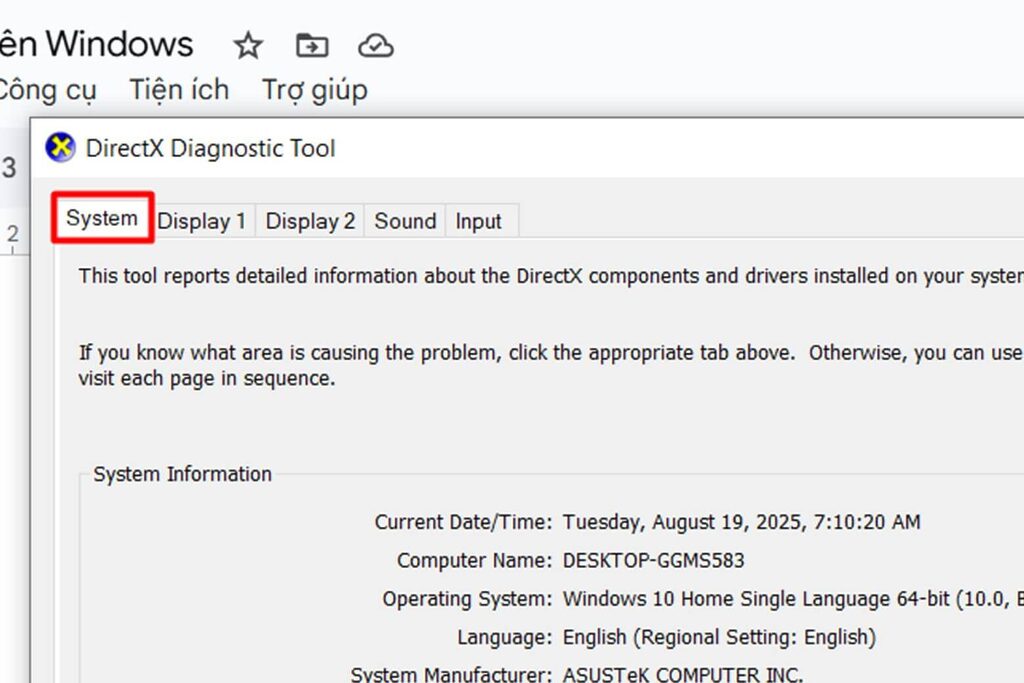Click the move to folder icon
The width and height of the screenshot is (1024, 683).
point(312,45)
